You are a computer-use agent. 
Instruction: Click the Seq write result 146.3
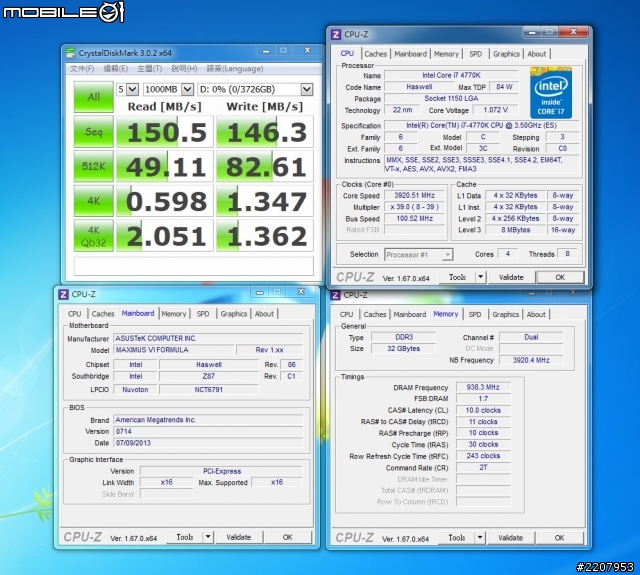click(265, 132)
